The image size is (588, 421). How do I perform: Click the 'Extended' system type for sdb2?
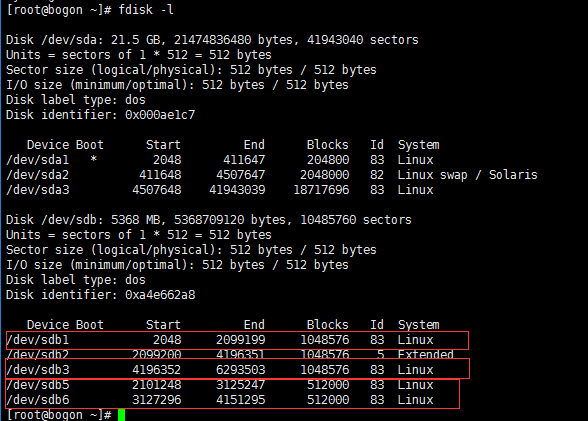pyautogui.click(x=426, y=354)
